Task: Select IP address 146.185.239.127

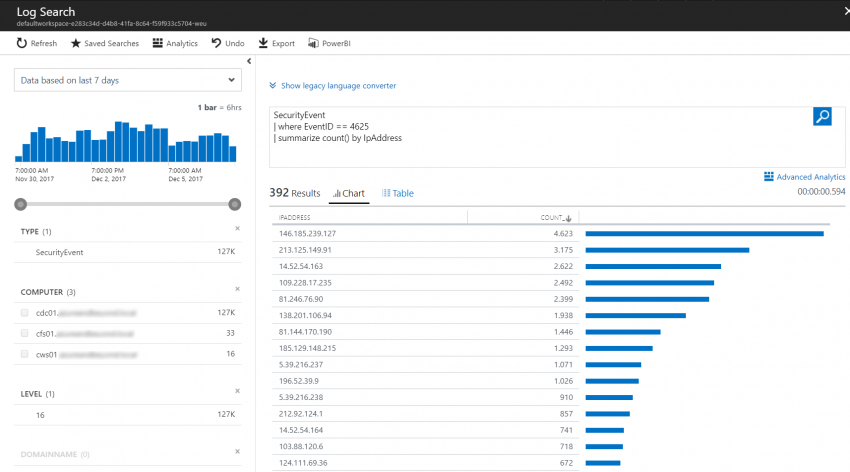Action: [307, 234]
